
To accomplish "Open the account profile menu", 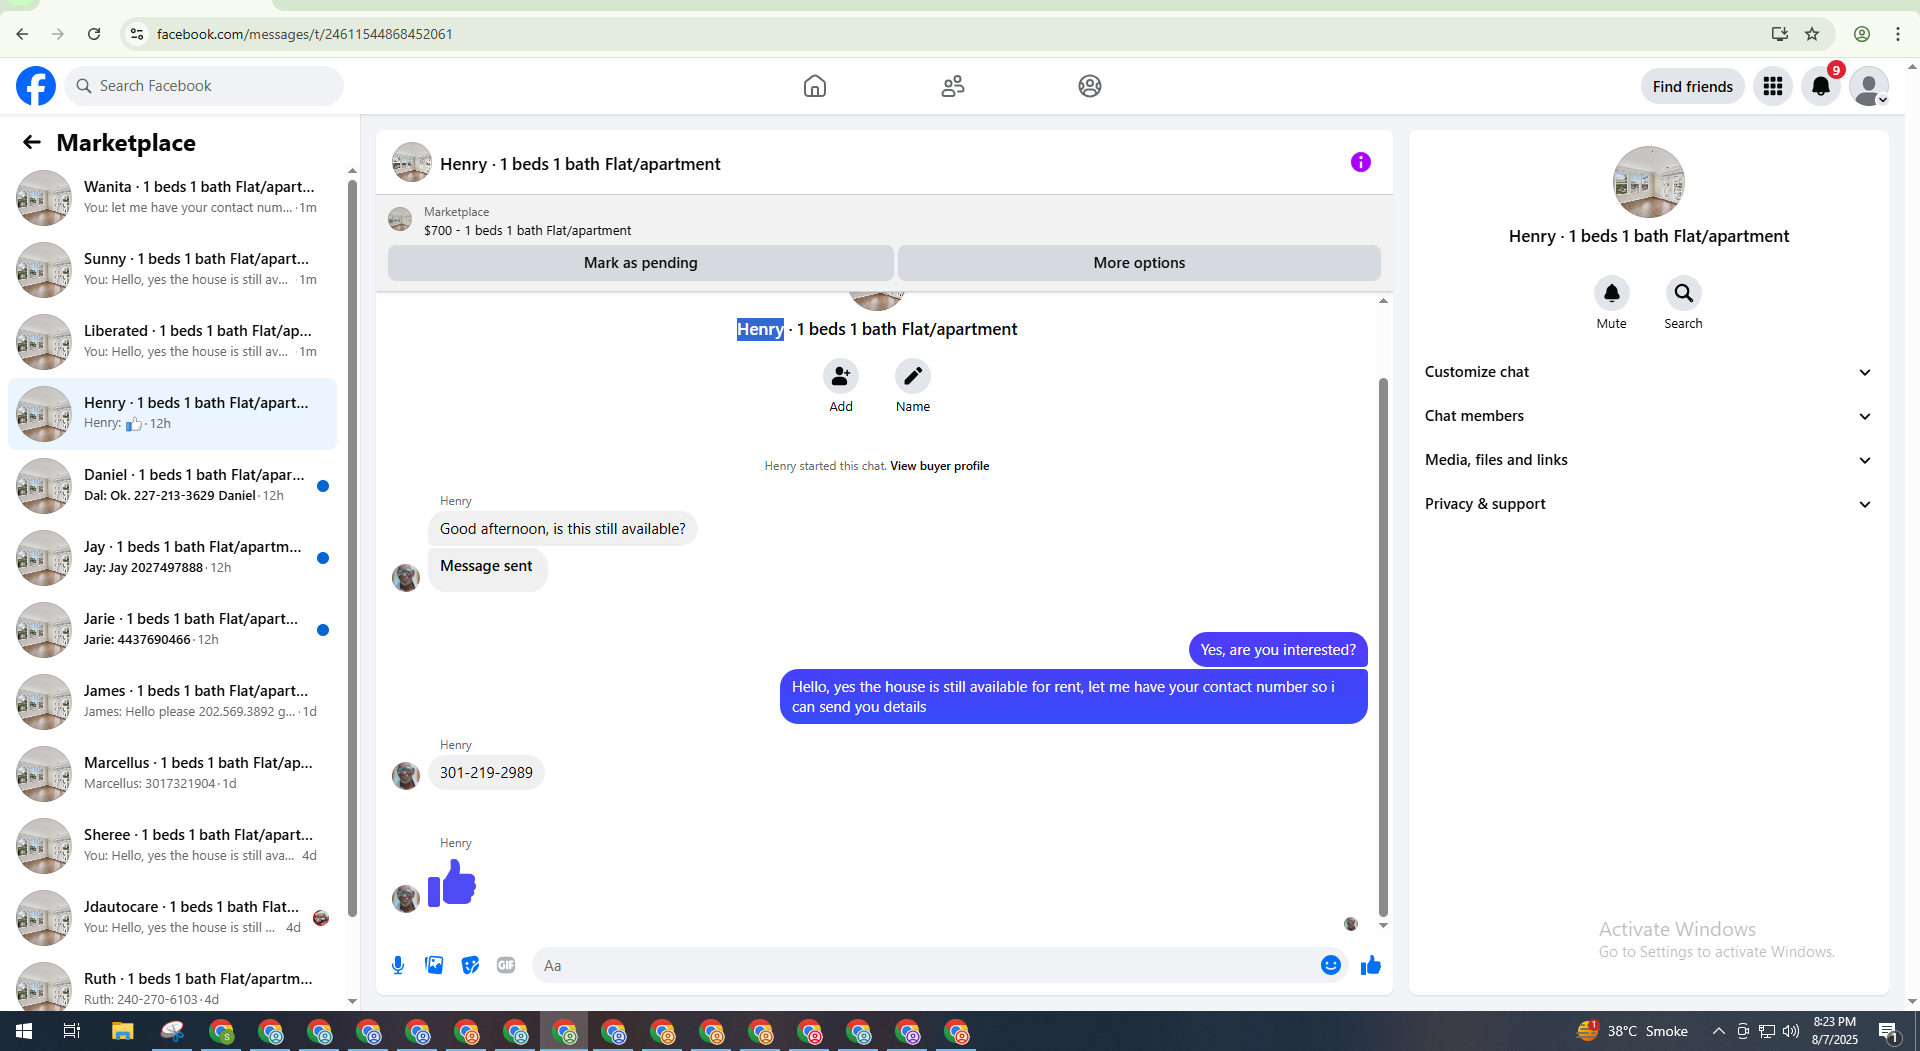I will (1869, 86).
